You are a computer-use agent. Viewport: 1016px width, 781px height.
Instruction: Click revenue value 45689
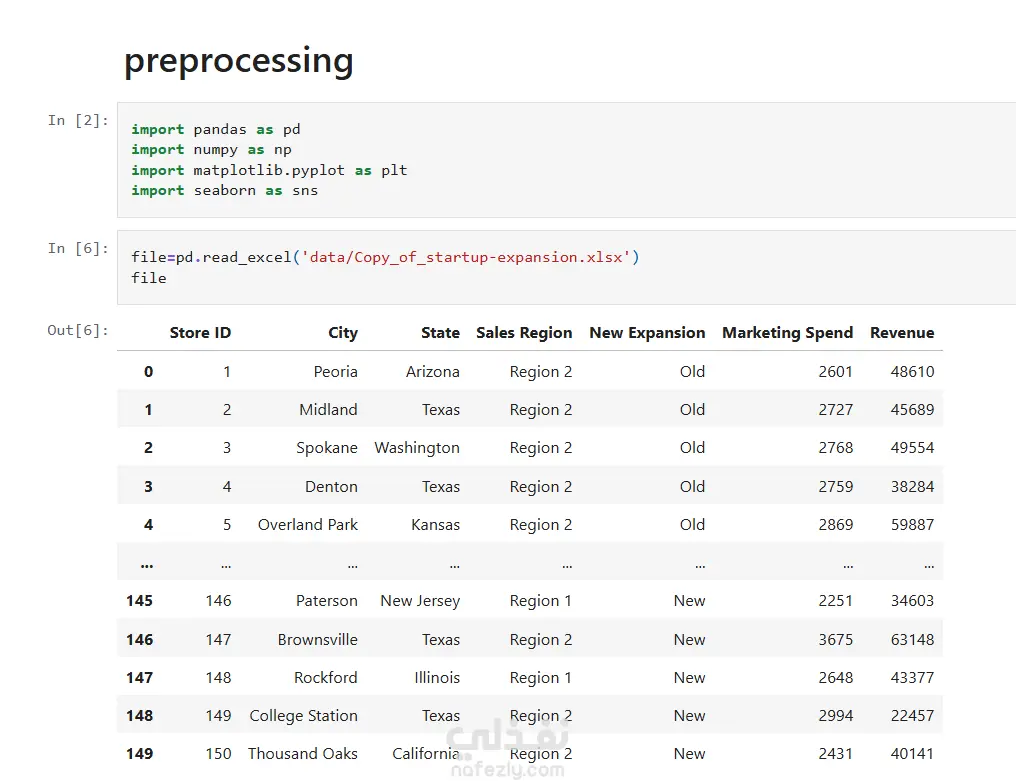(912, 410)
